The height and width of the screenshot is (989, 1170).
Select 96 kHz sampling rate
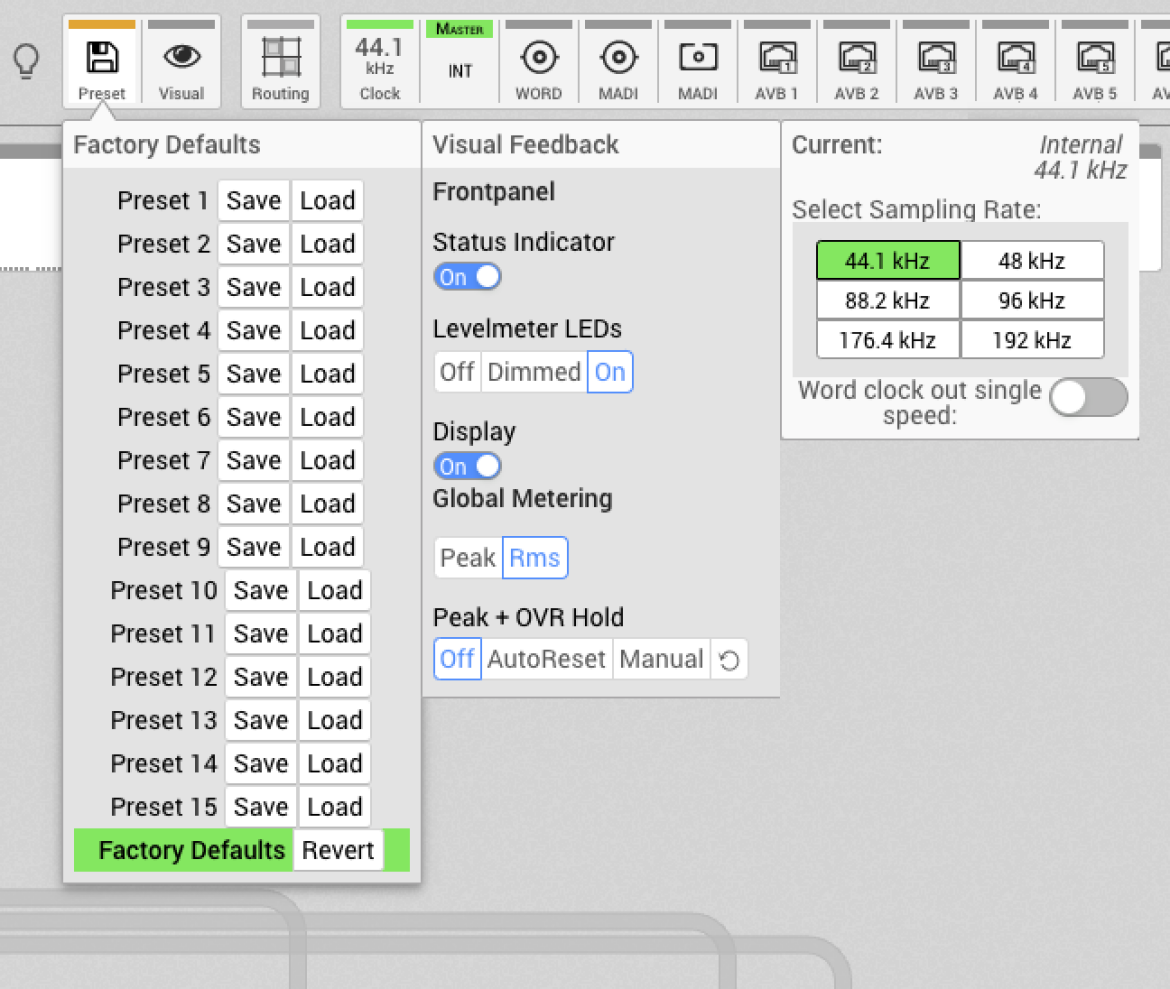(x=1032, y=300)
